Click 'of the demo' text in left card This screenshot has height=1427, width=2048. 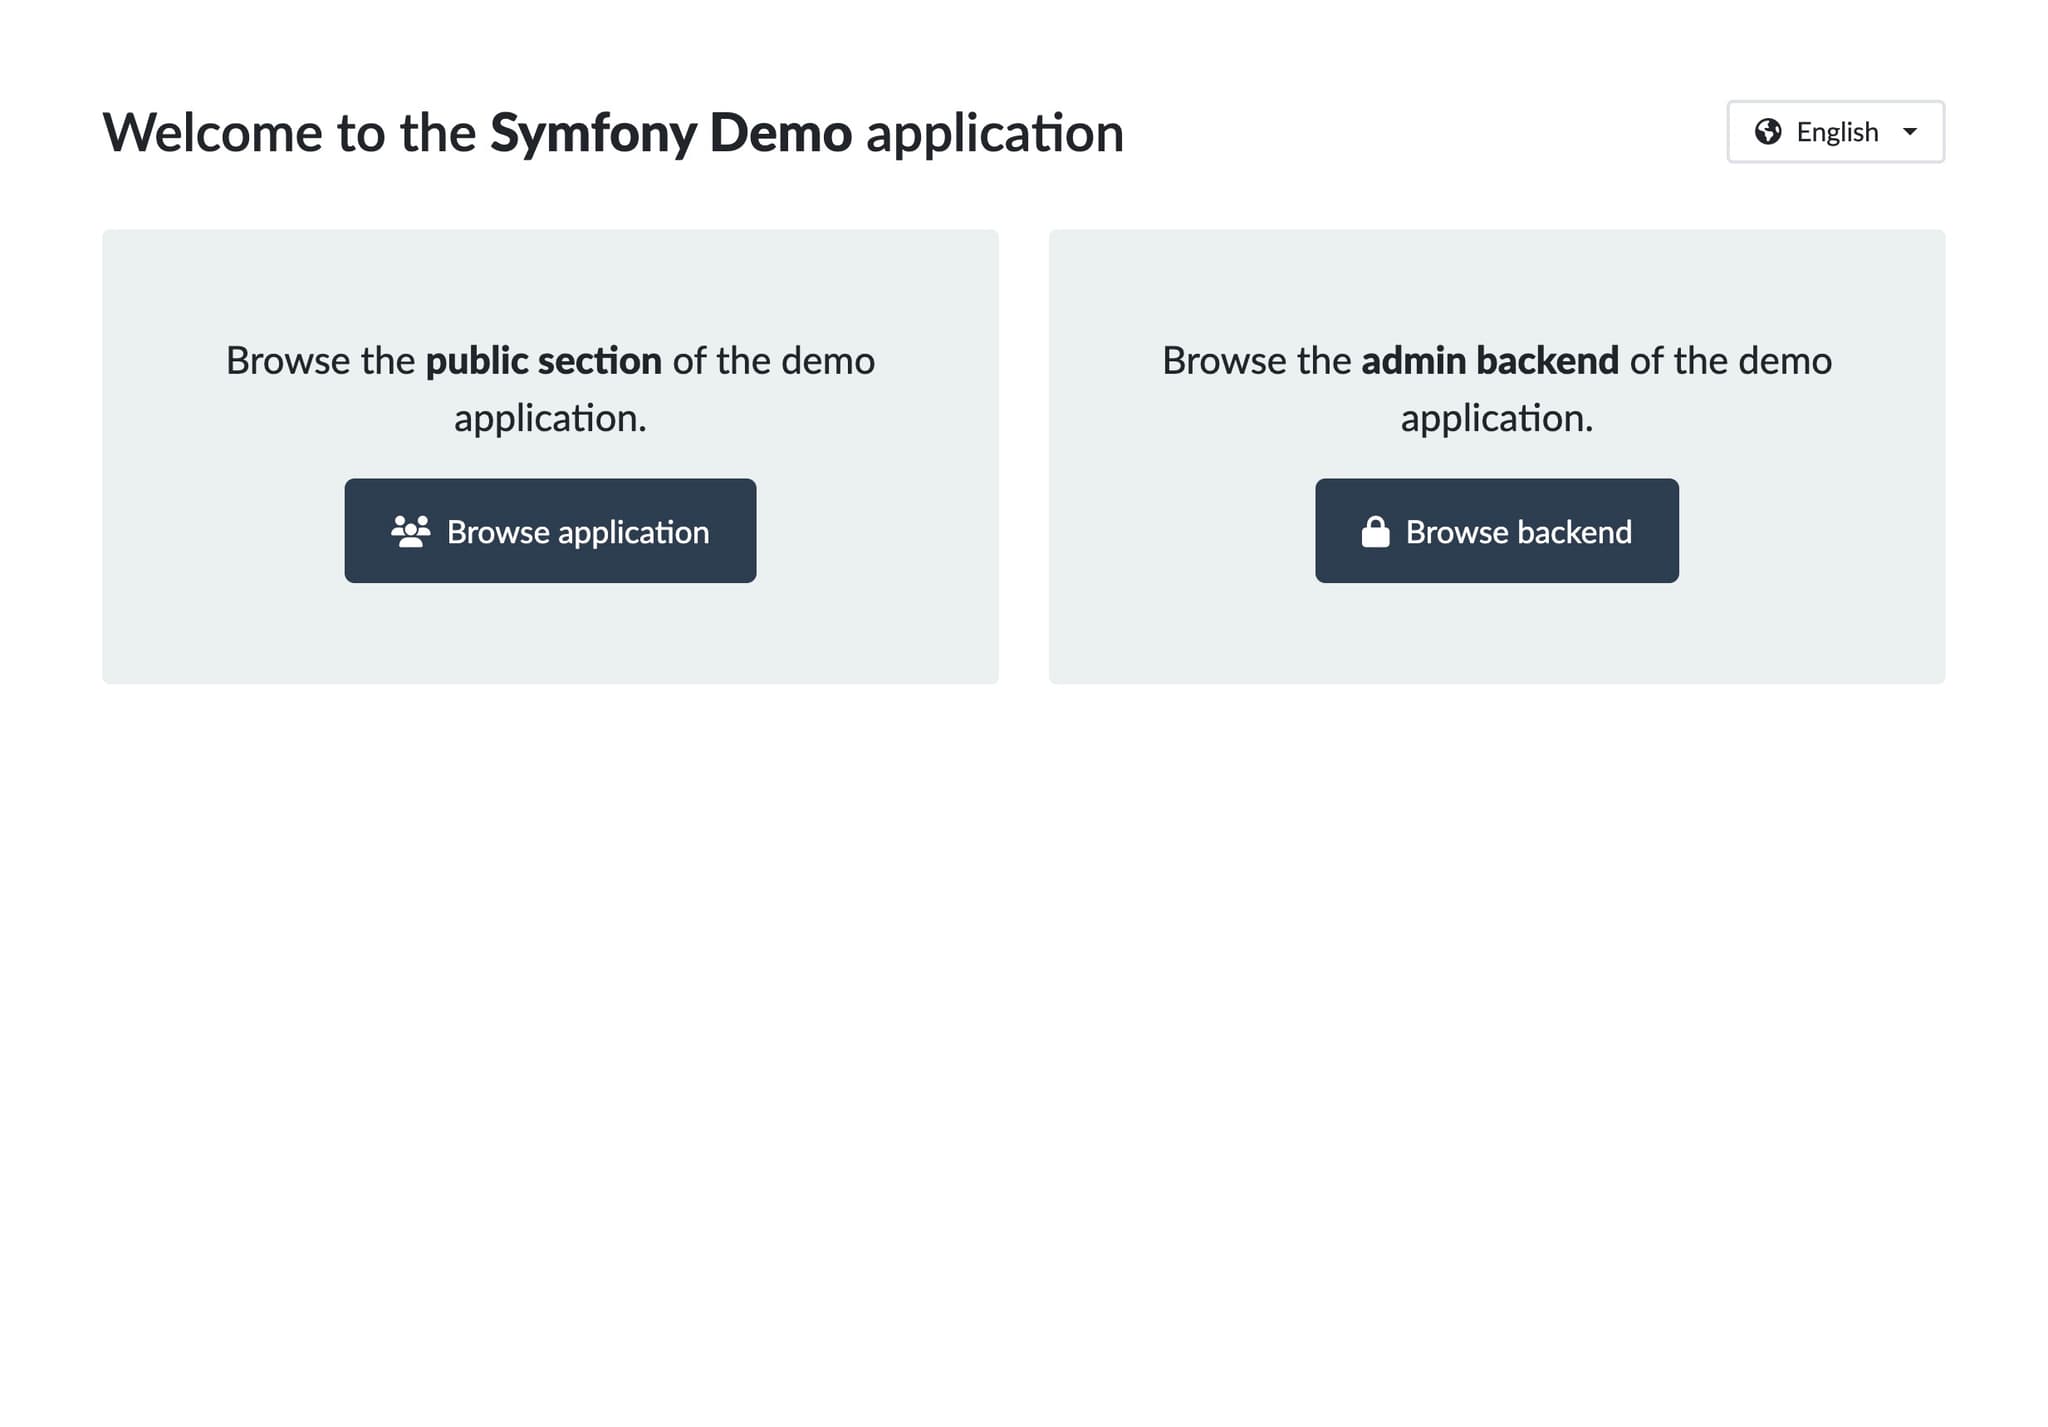click(x=773, y=361)
